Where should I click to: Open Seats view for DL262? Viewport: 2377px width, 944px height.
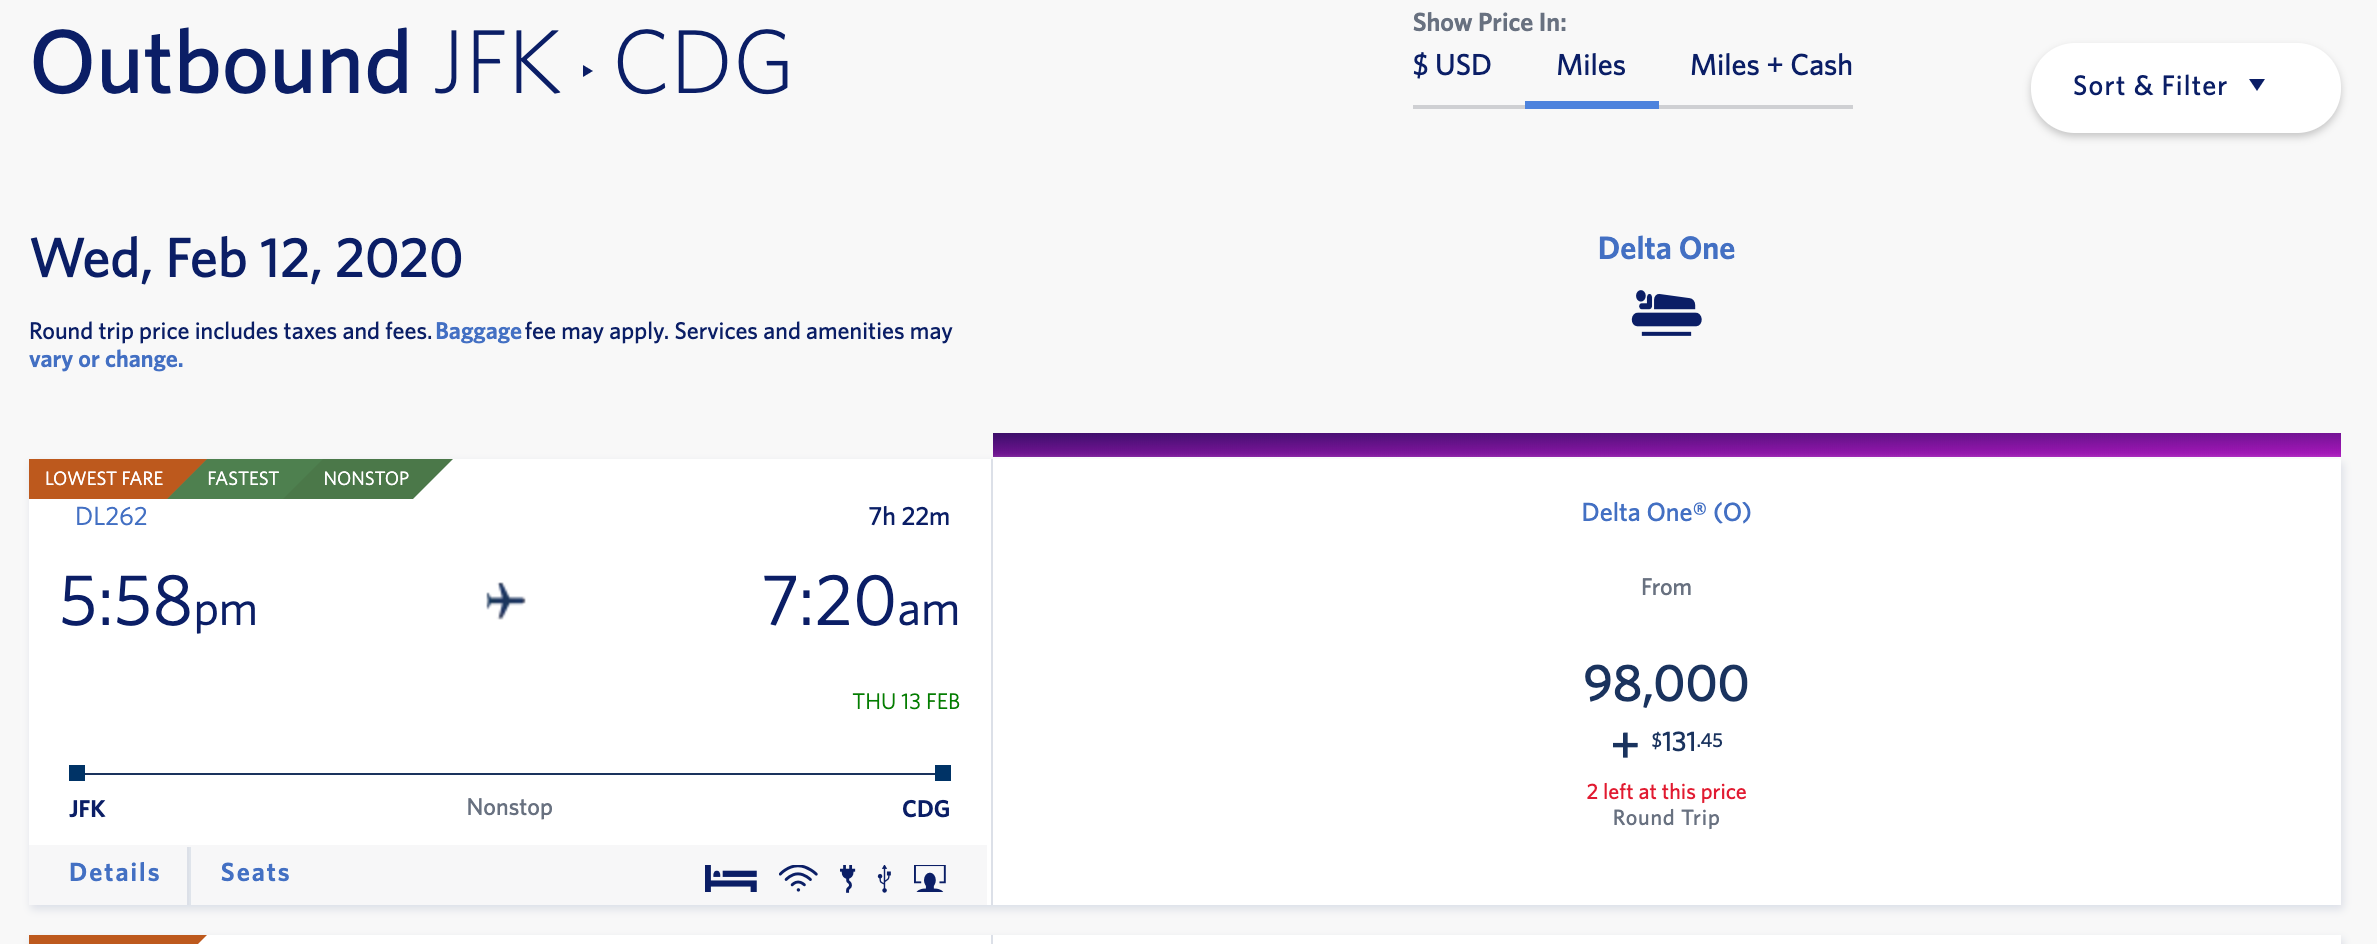click(255, 873)
